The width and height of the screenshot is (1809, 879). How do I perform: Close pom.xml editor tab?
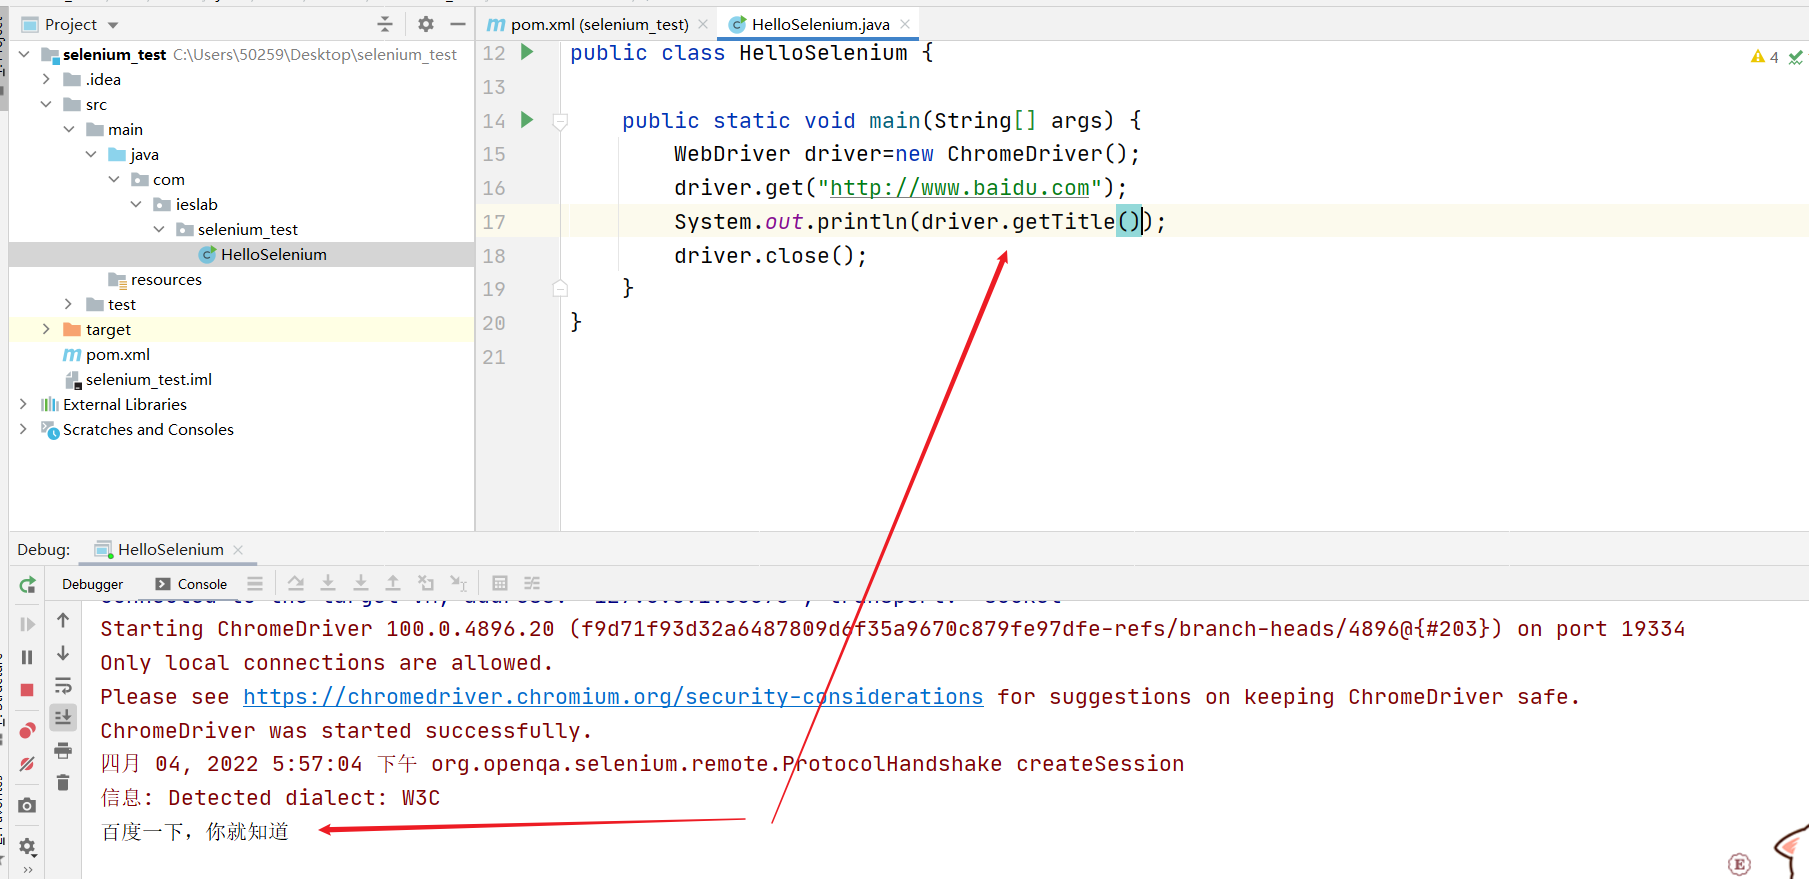click(x=703, y=24)
